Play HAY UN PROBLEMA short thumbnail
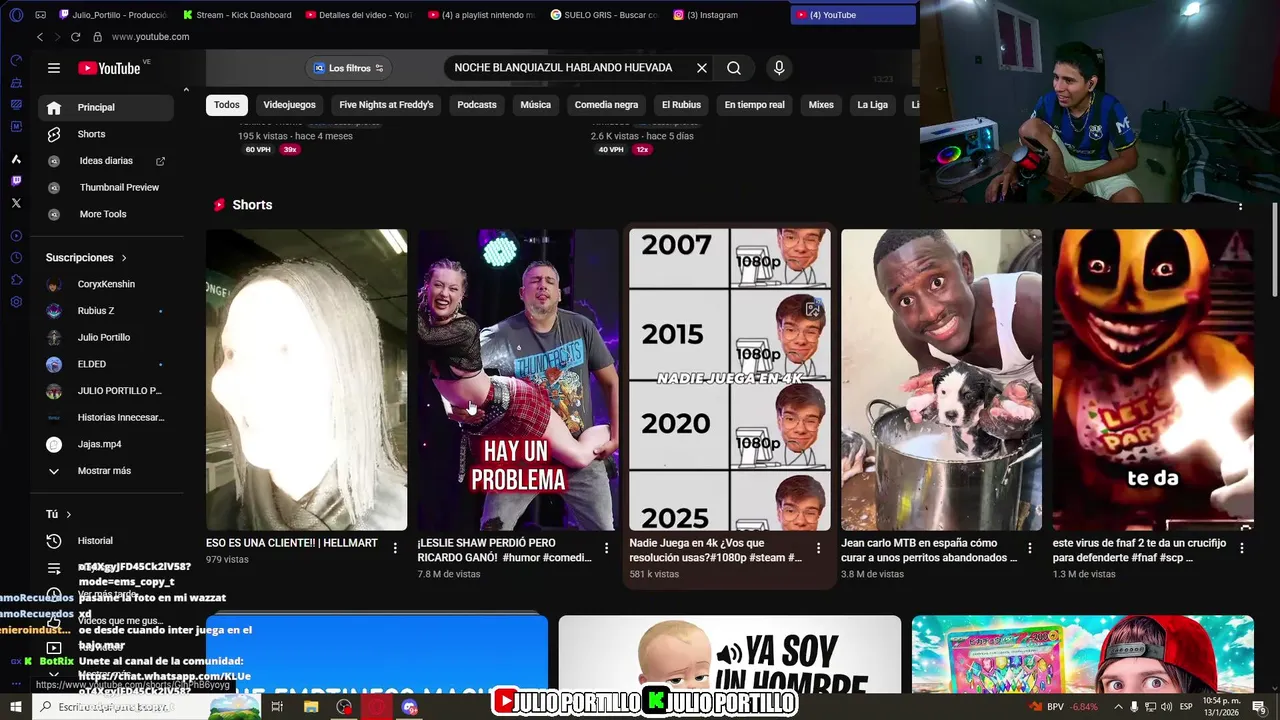This screenshot has width=1280, height=720. (x=518, y=380)
